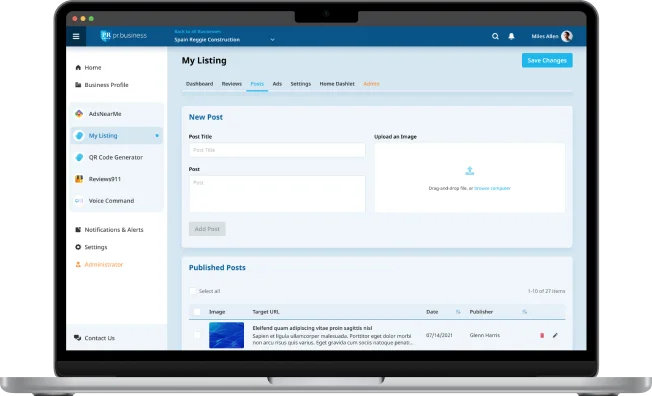
Task: Click the browse computer link
Action: click(492, 188)
